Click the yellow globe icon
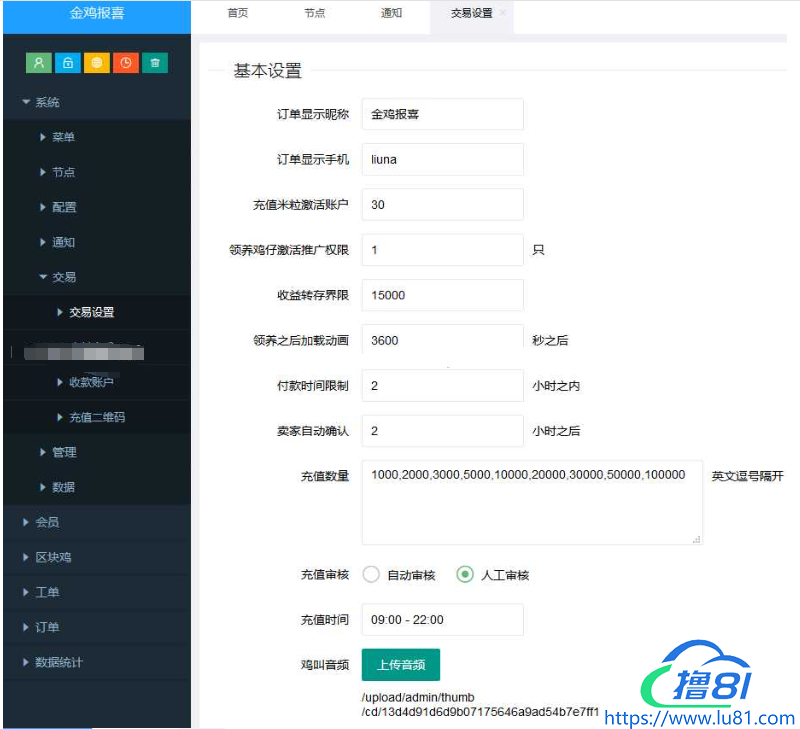Image resolution: width=800 pixels, height=729 pixels. [97, 62]
